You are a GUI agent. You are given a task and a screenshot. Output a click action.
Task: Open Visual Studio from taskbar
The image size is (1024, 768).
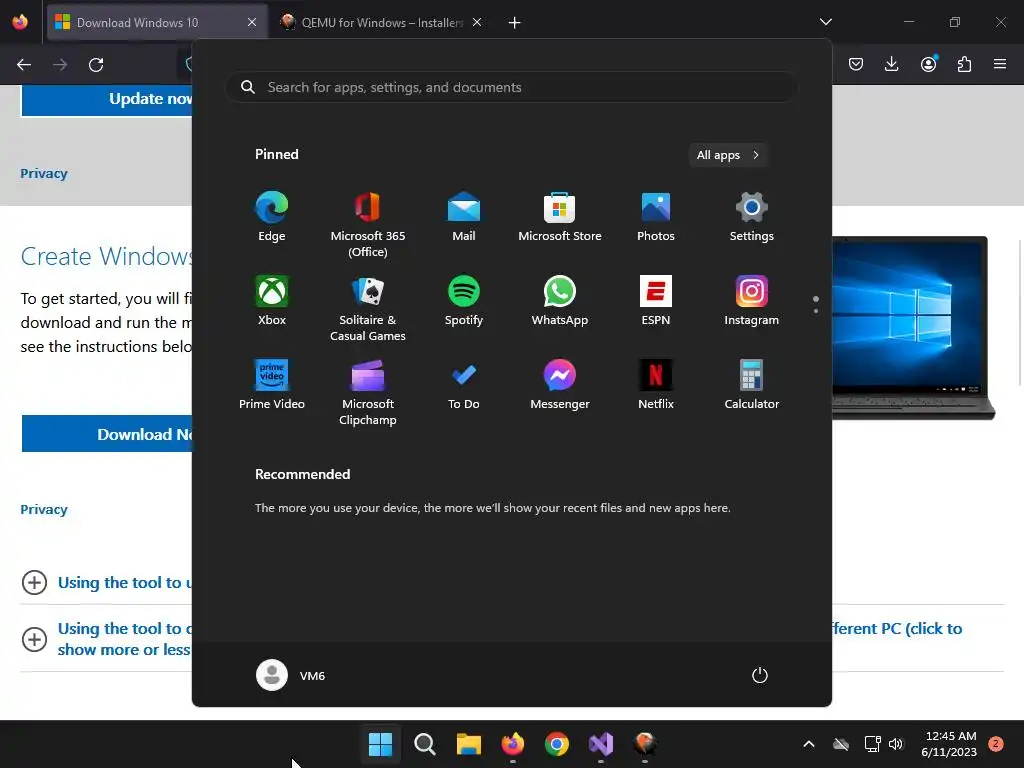coord(601,744)
